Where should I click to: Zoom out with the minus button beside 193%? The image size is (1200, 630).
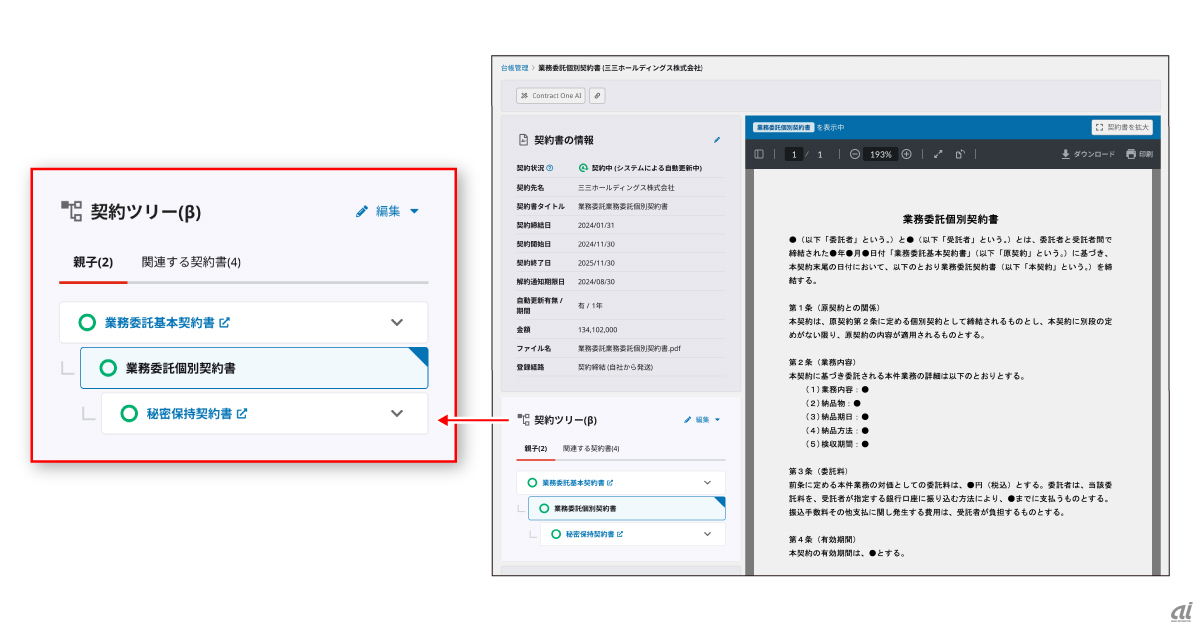(855, 154)
